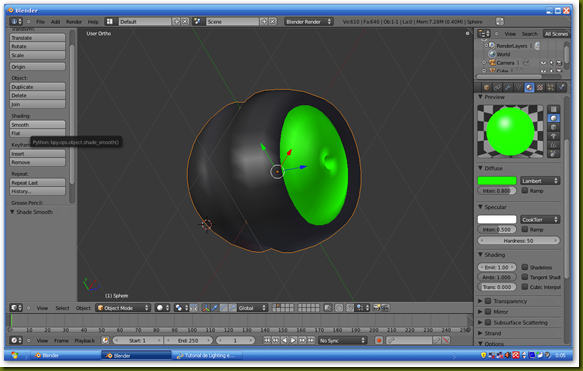Click the Join button
Viewport: 583px width, 371px height.
click(x=37, y=104)
